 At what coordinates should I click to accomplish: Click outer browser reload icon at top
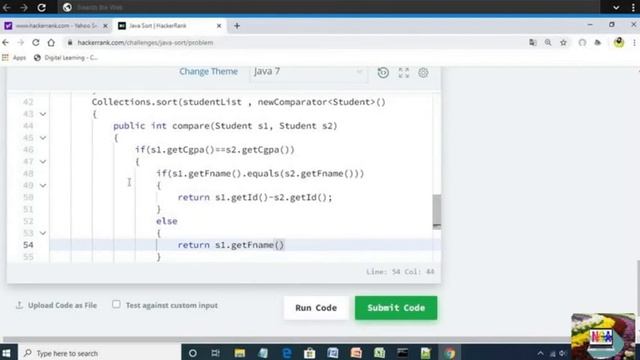point(41,7)
